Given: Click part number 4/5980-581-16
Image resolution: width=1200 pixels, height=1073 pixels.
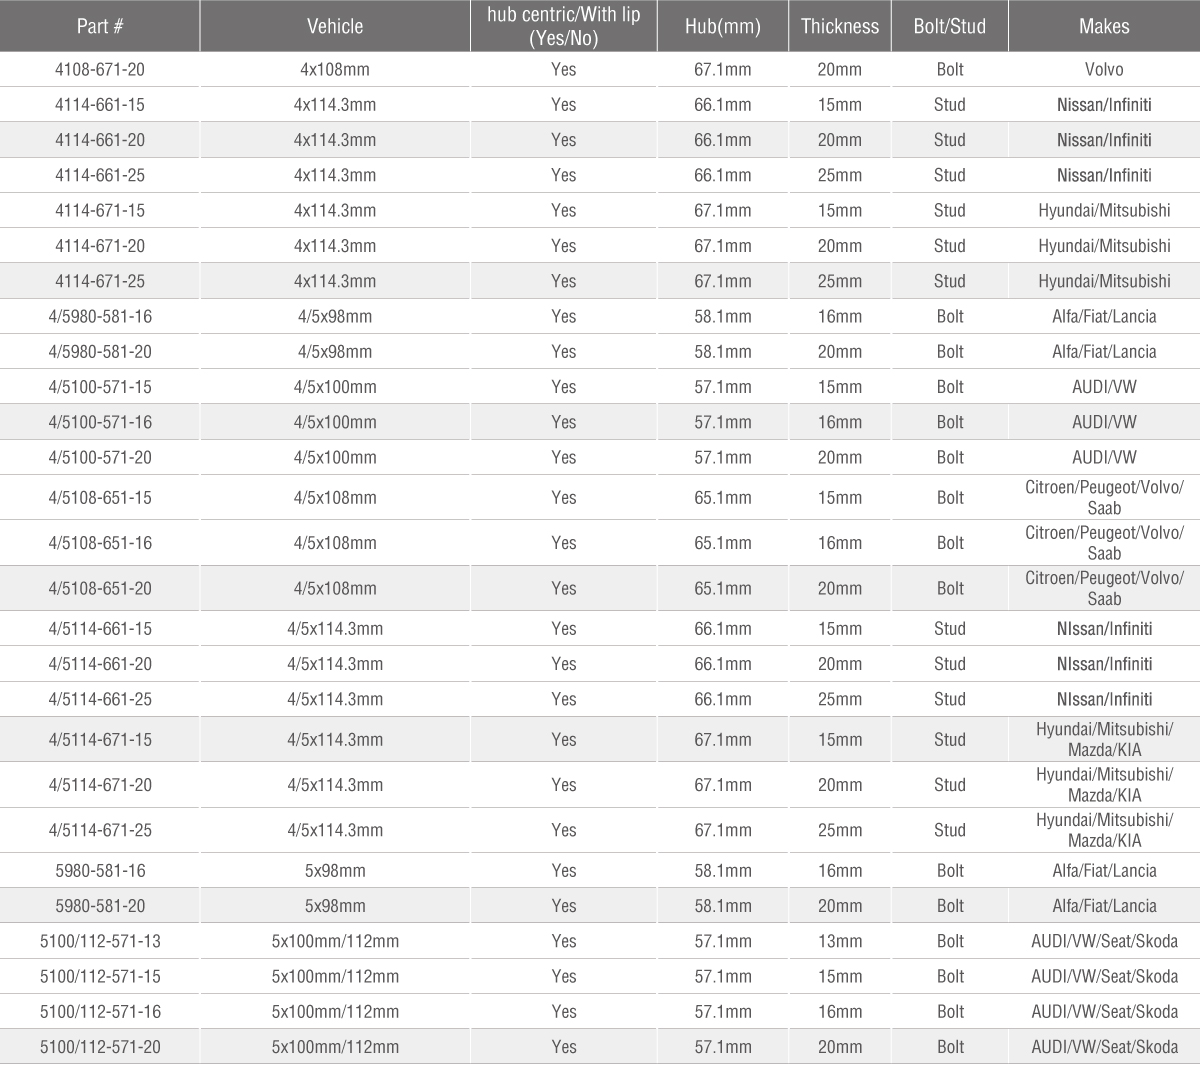Looking at the screenshot, I should (100, 316).
